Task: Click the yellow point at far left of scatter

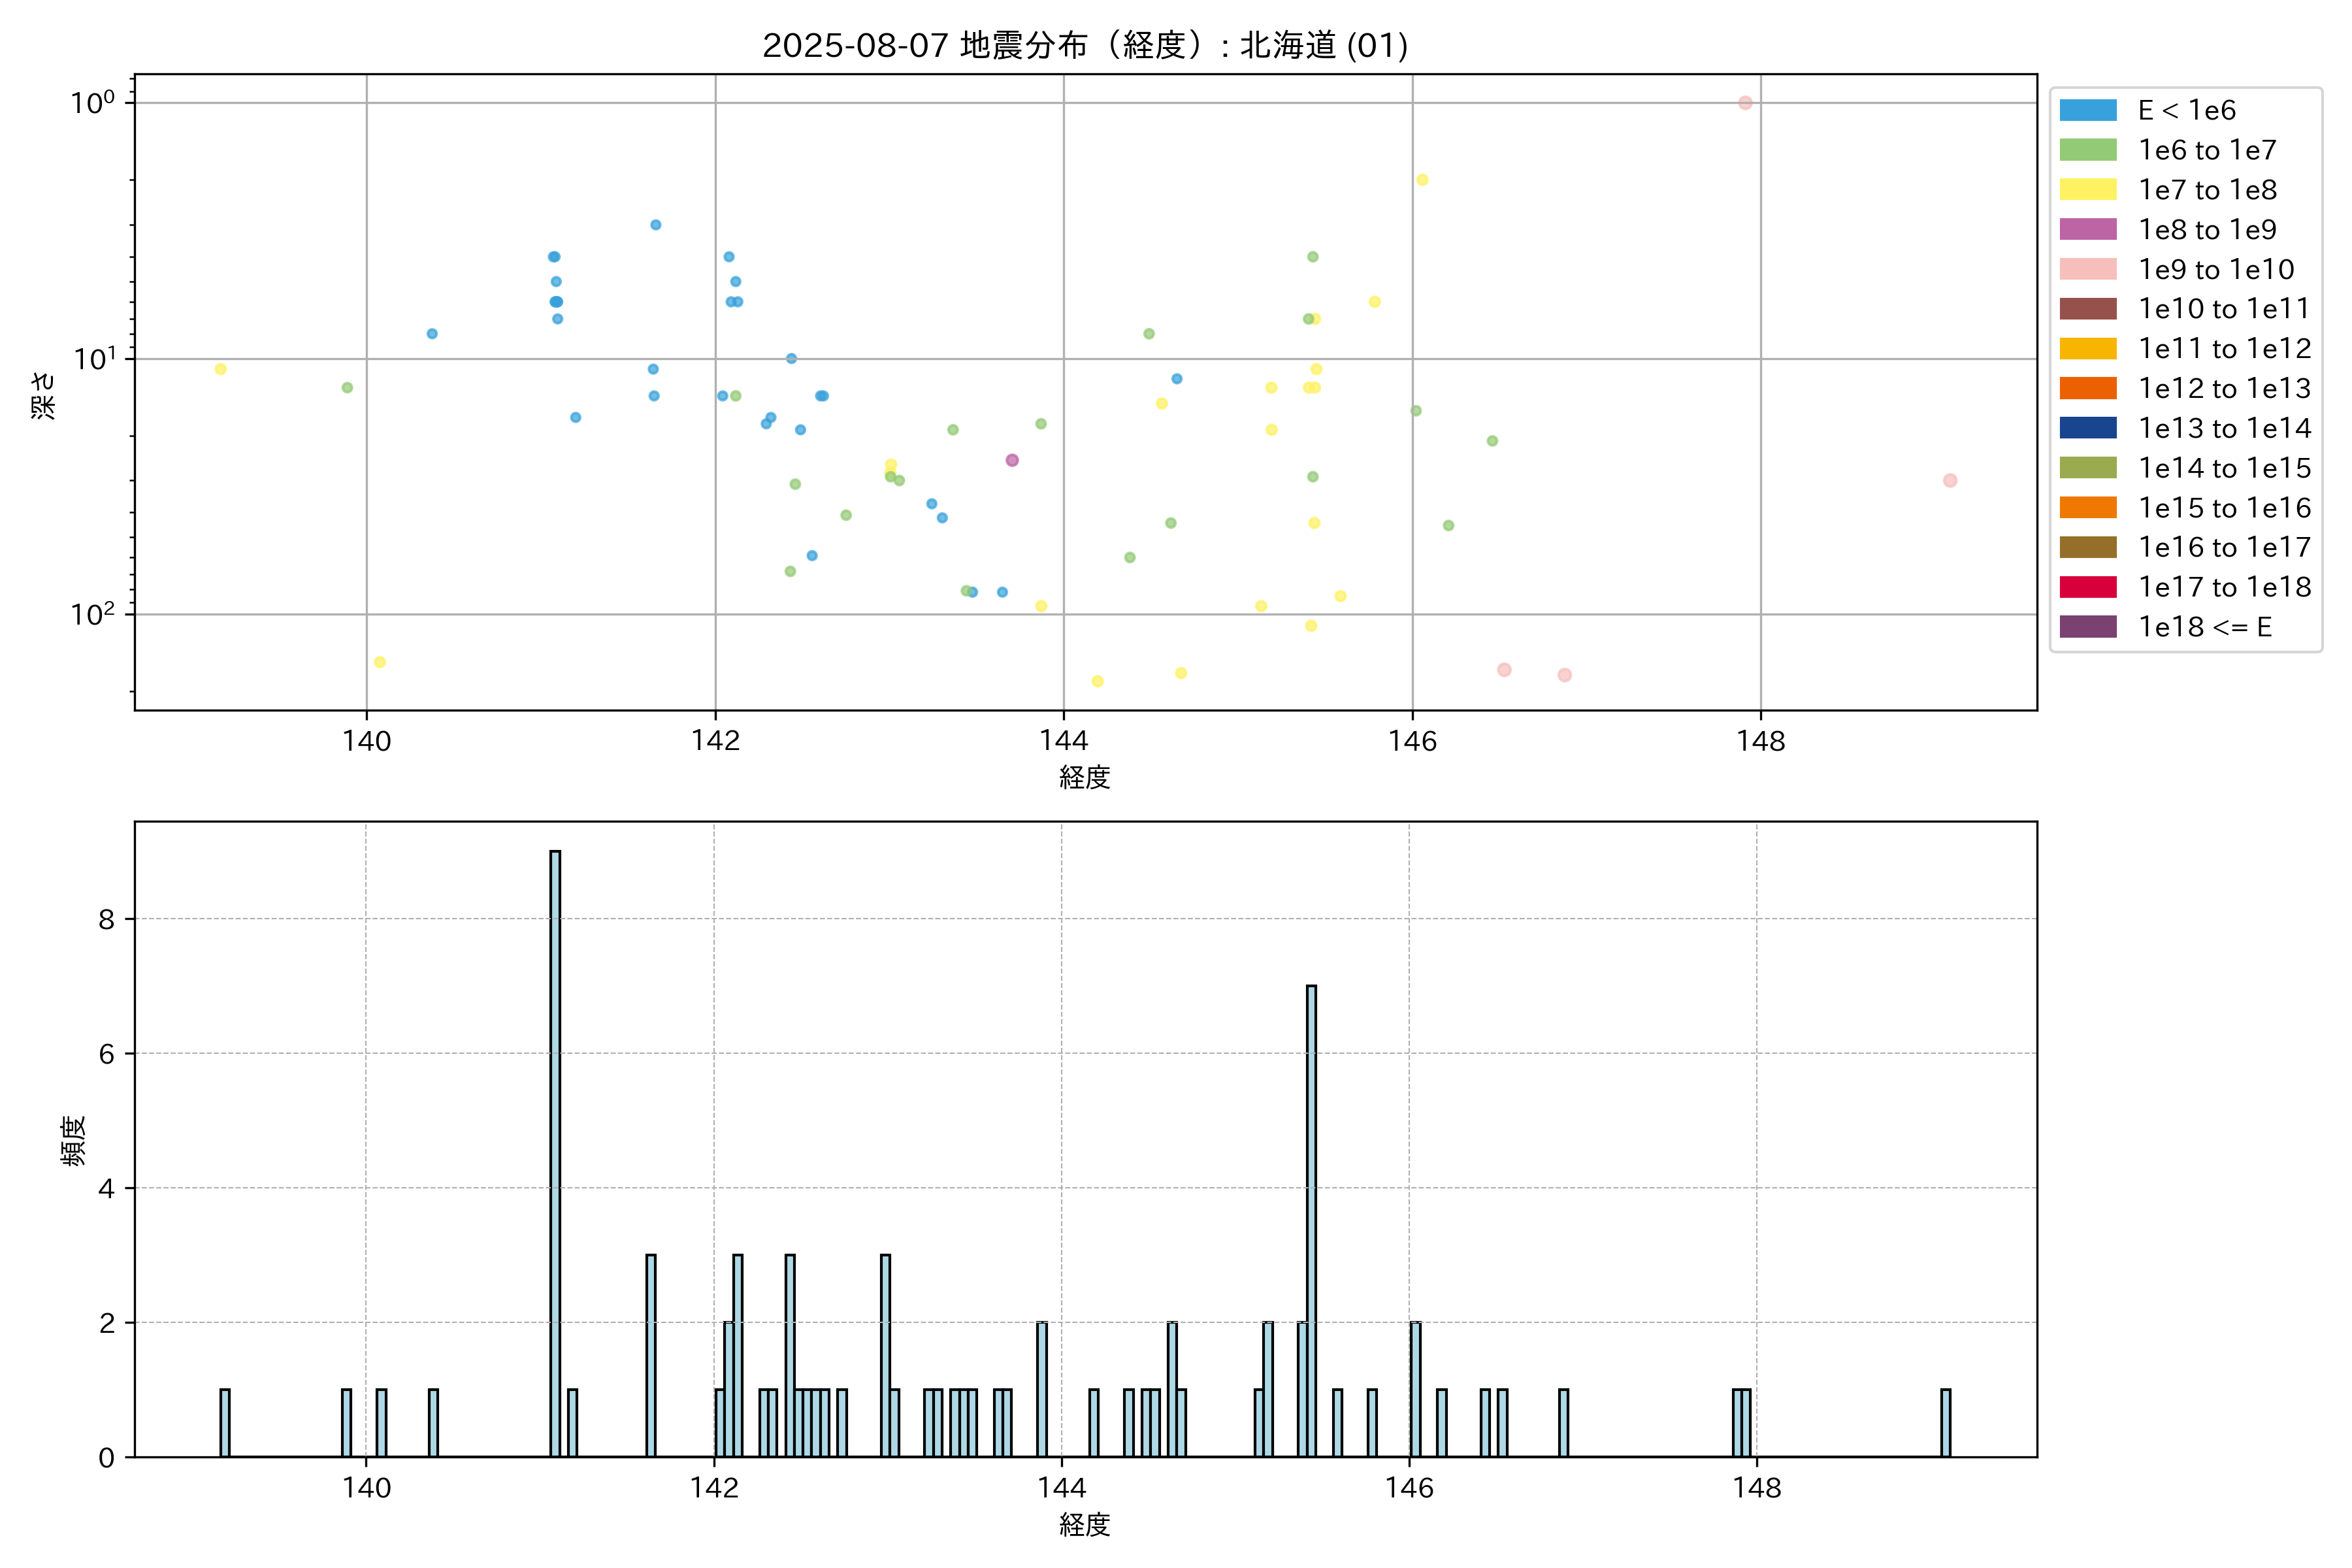Action: (221, 369)
